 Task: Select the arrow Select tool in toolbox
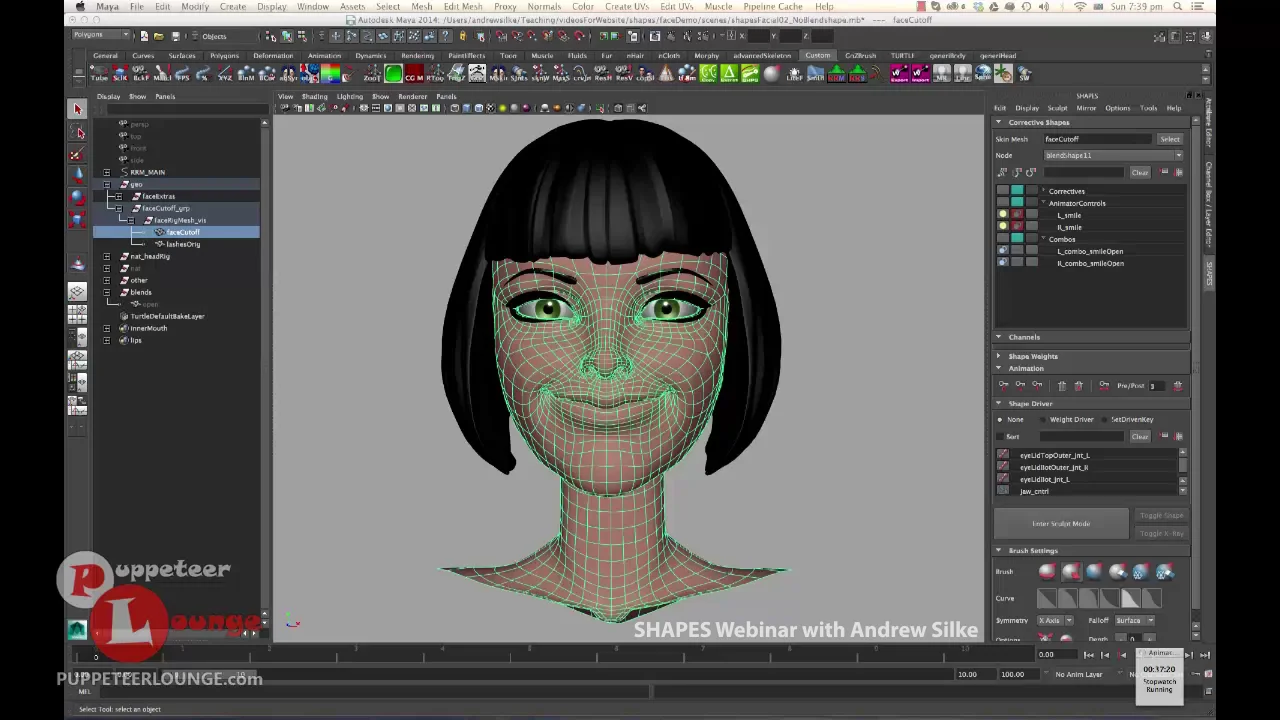tap(77, 109)
